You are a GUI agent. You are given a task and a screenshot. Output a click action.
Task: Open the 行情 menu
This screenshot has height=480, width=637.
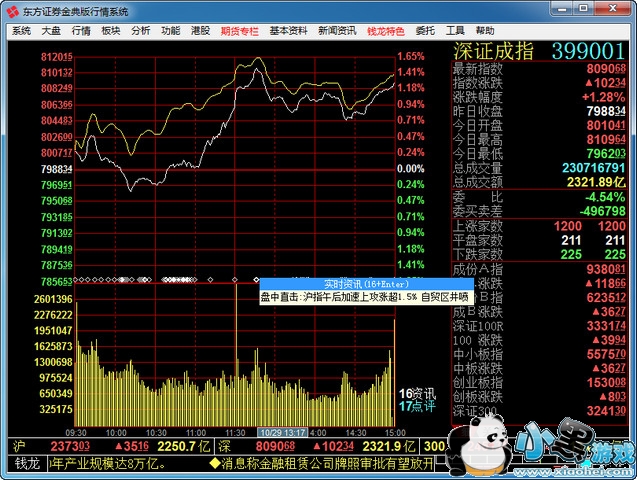pyautogui.click(x=81, y=31)
